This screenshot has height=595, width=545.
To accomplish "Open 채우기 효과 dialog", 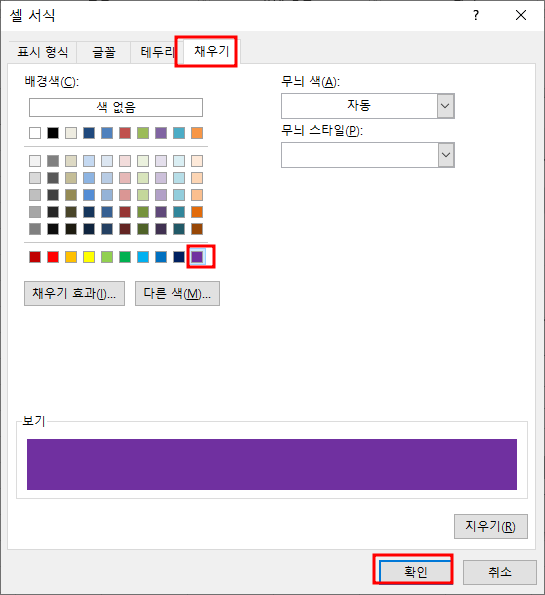I will tap(74, 293).
